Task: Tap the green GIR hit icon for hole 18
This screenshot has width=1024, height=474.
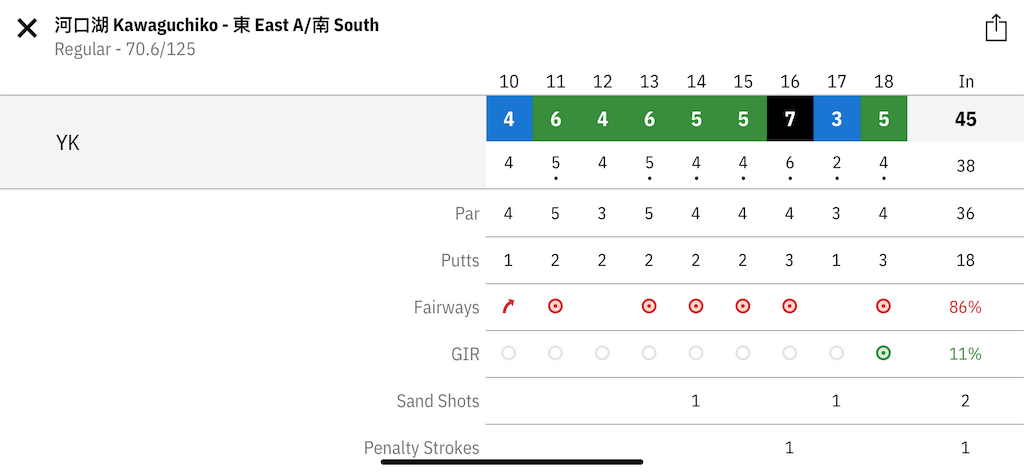Action: click(x=883, y=353)
